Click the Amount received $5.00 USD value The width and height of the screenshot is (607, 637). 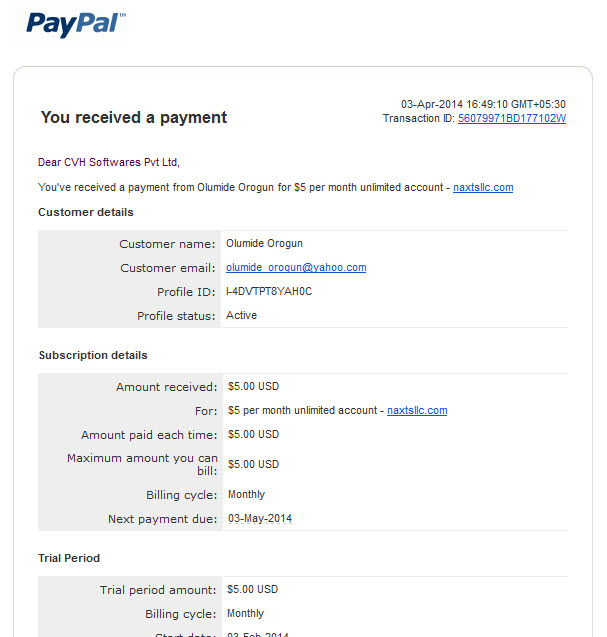pyautogui.click(x=253, y=386)
